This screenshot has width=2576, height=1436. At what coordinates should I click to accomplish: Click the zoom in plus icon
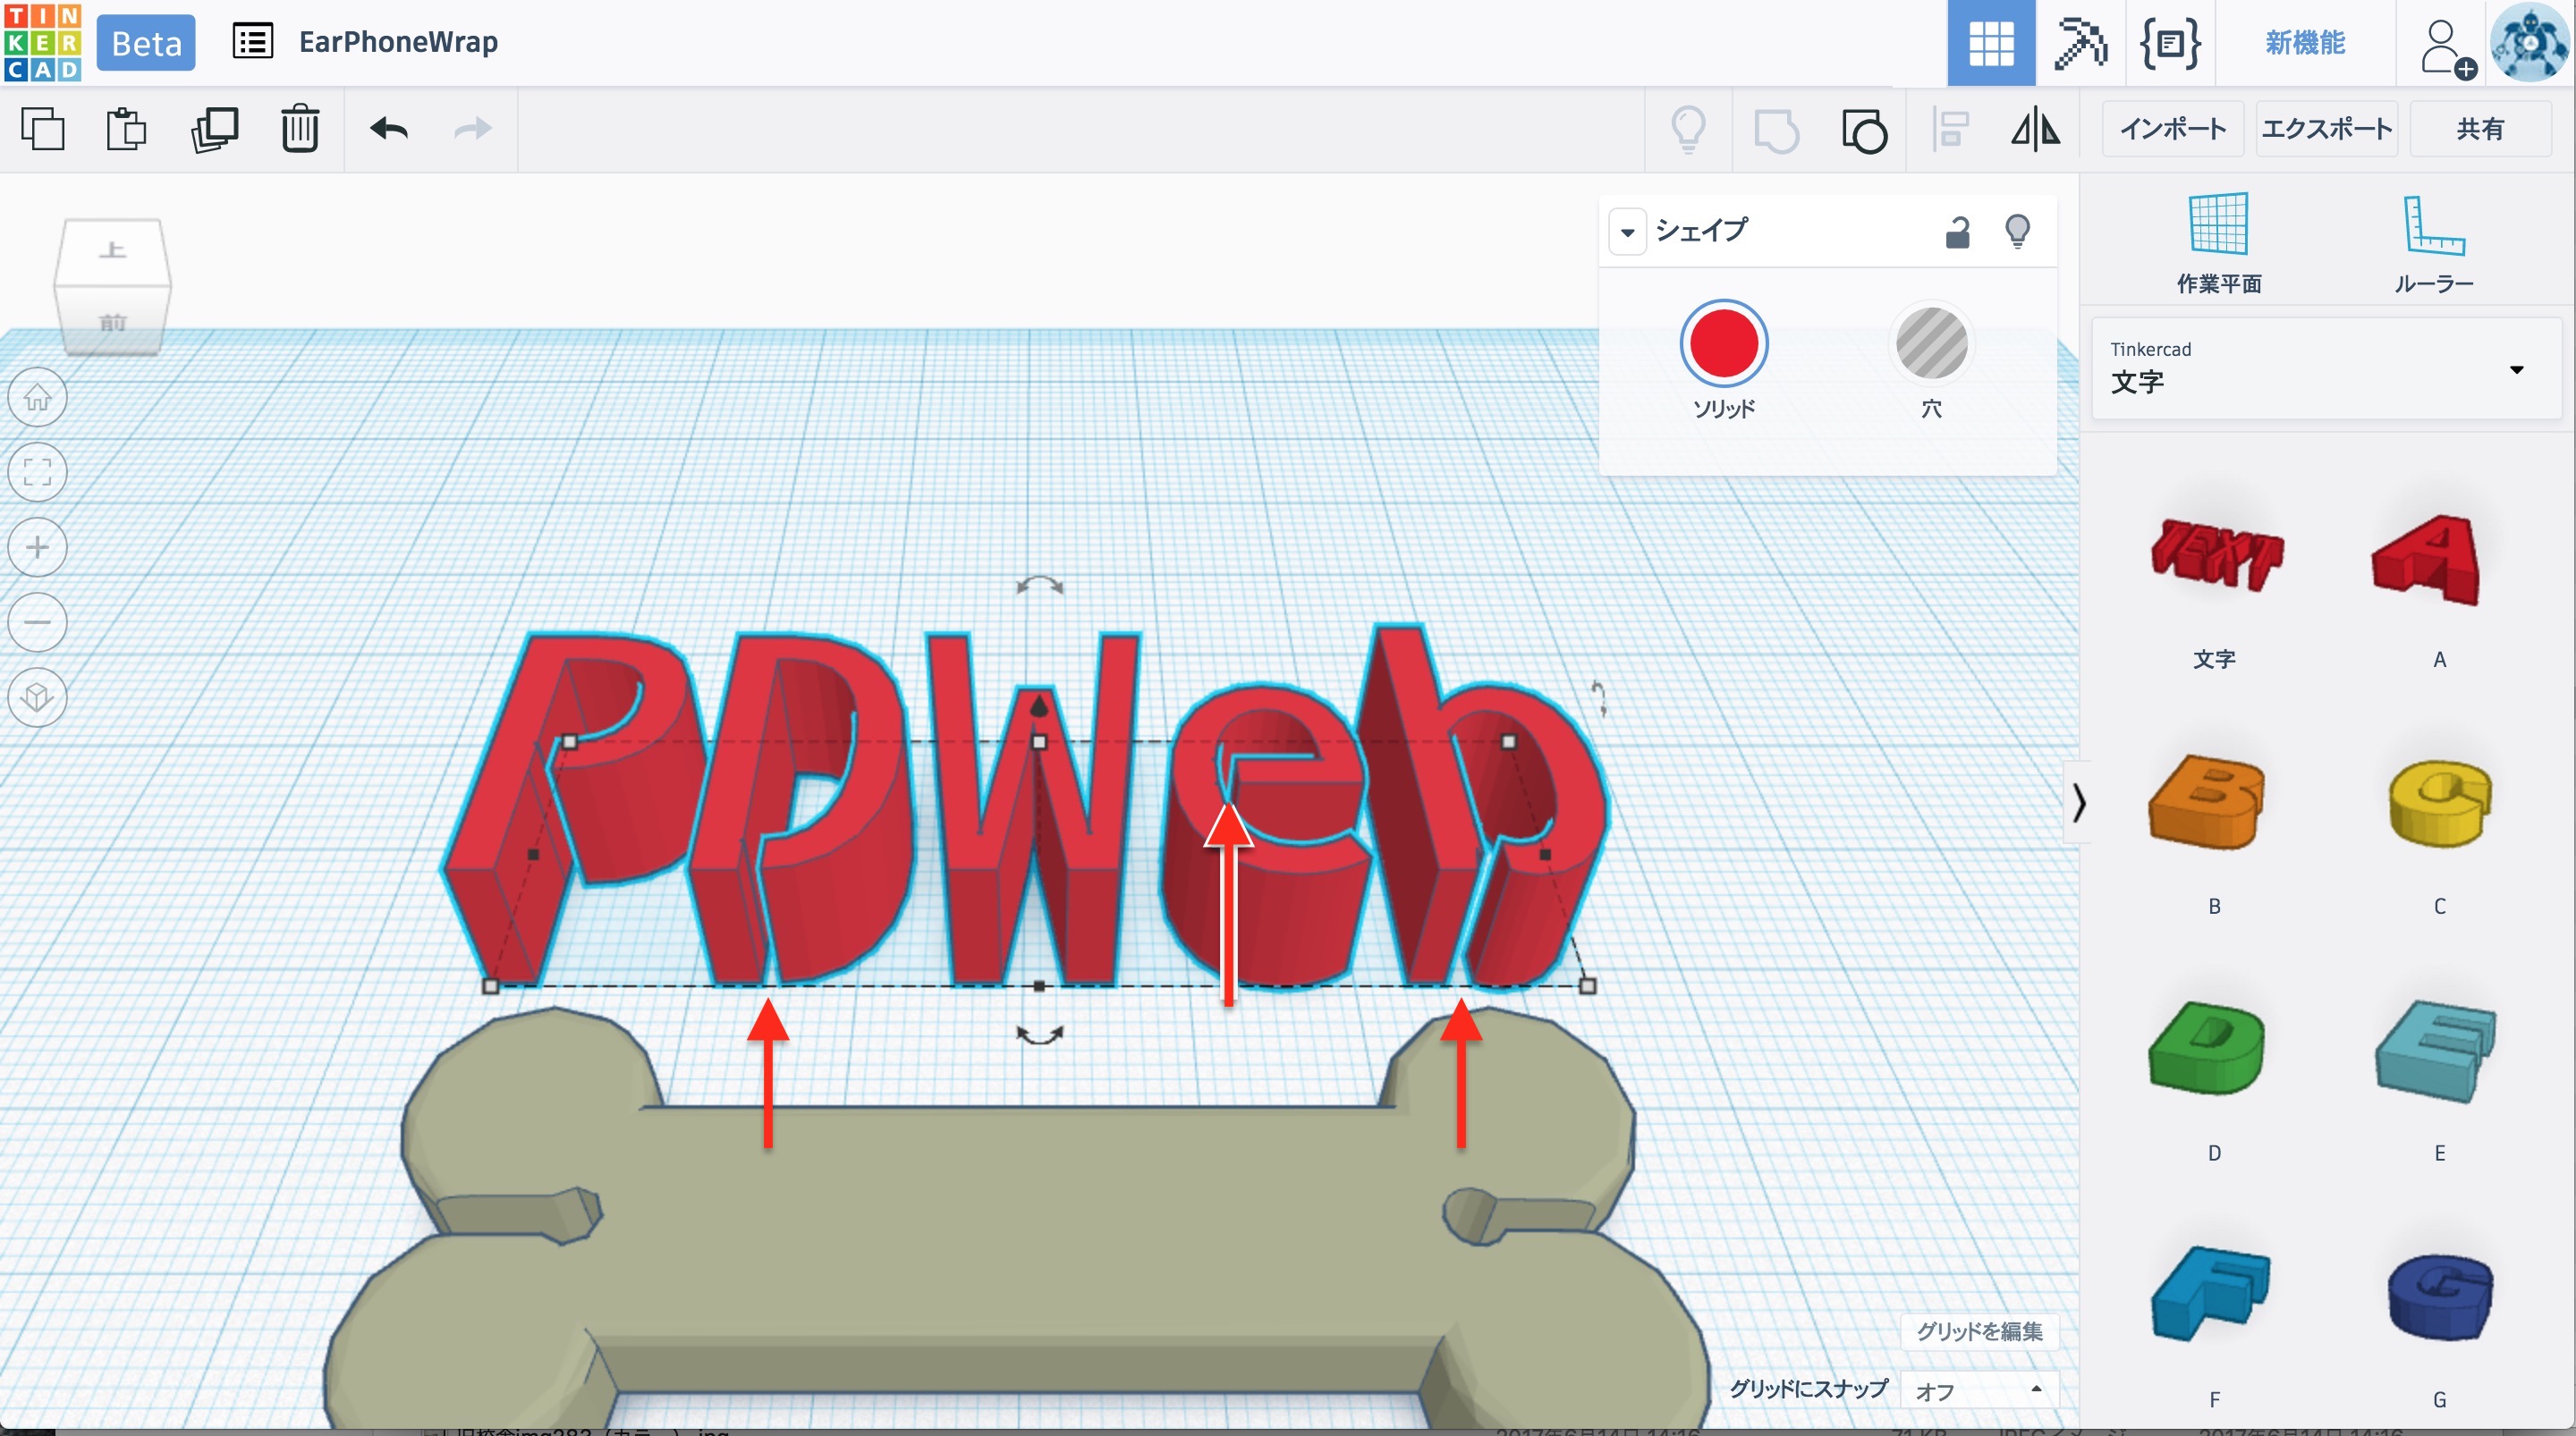coord(38,547)
